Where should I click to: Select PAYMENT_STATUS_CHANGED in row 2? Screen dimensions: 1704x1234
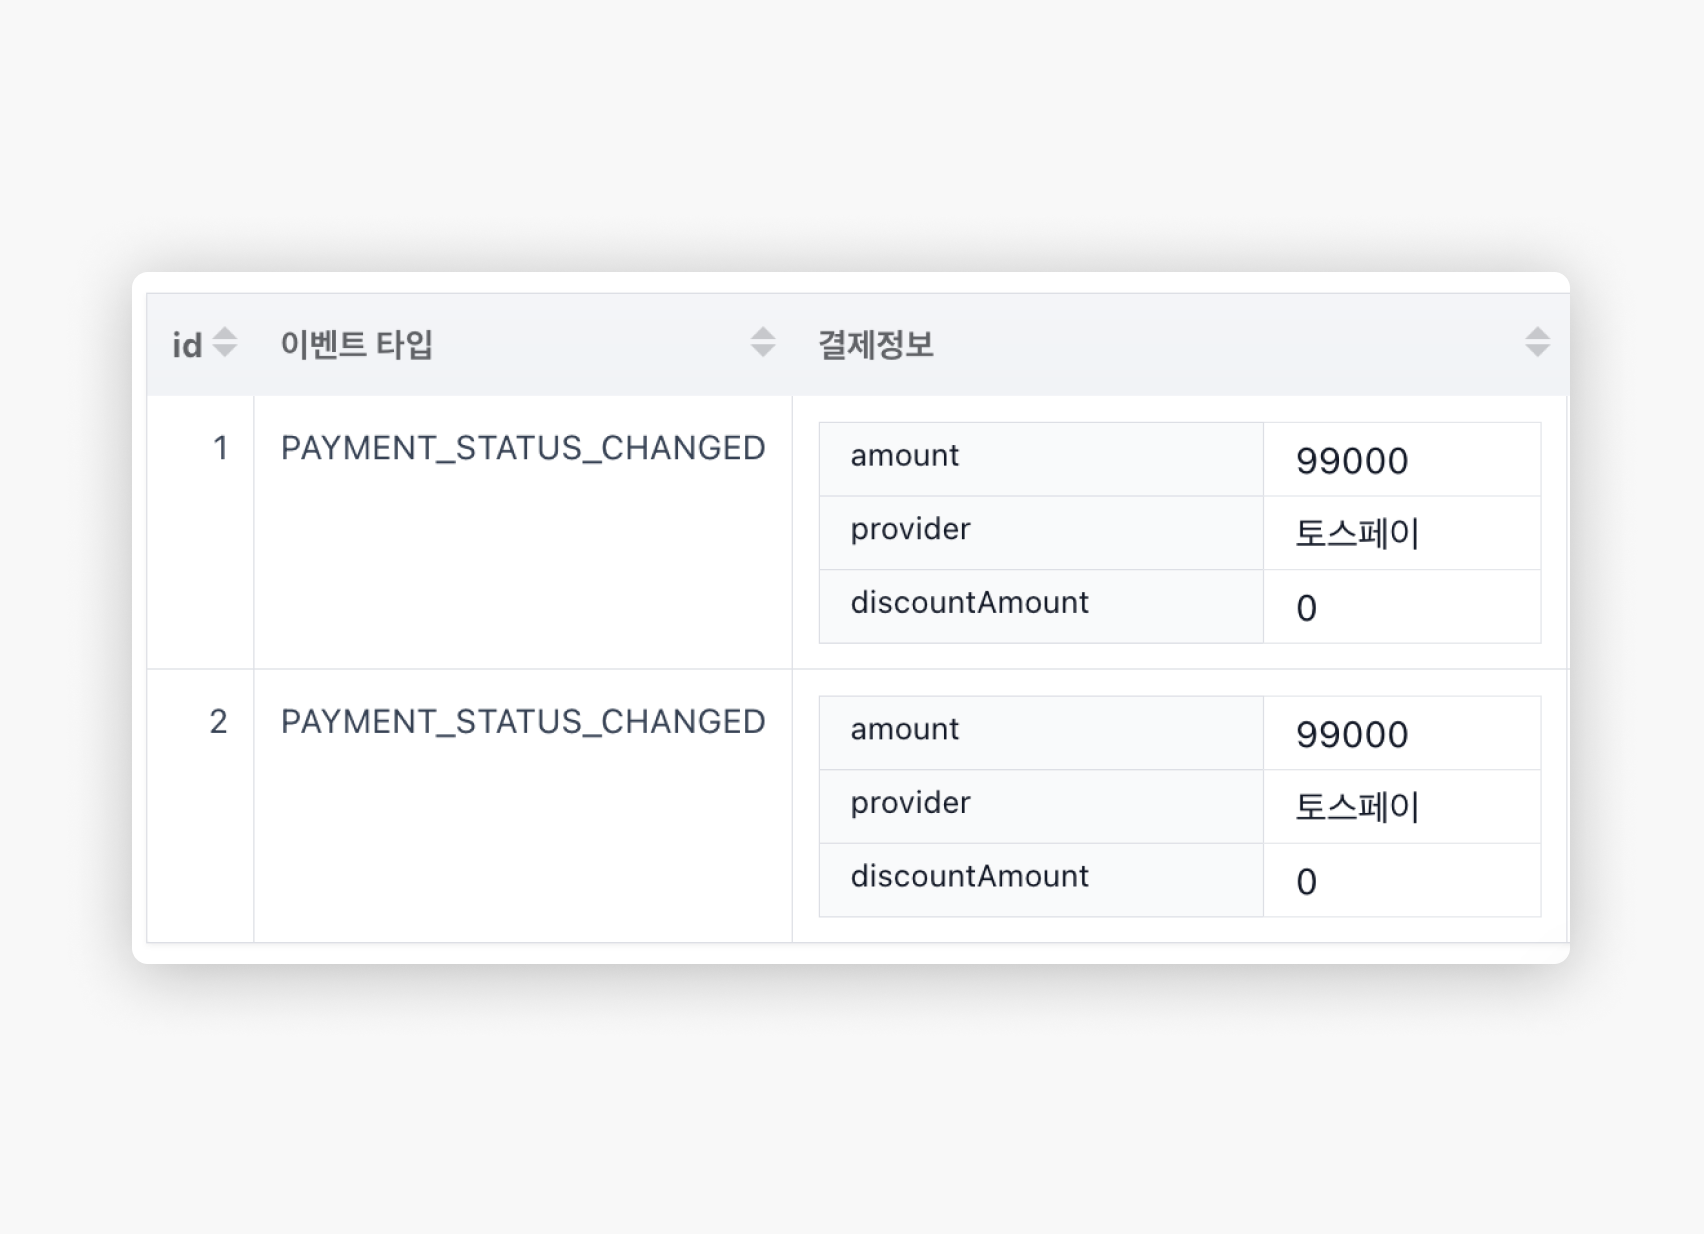[x=523, y=721]
